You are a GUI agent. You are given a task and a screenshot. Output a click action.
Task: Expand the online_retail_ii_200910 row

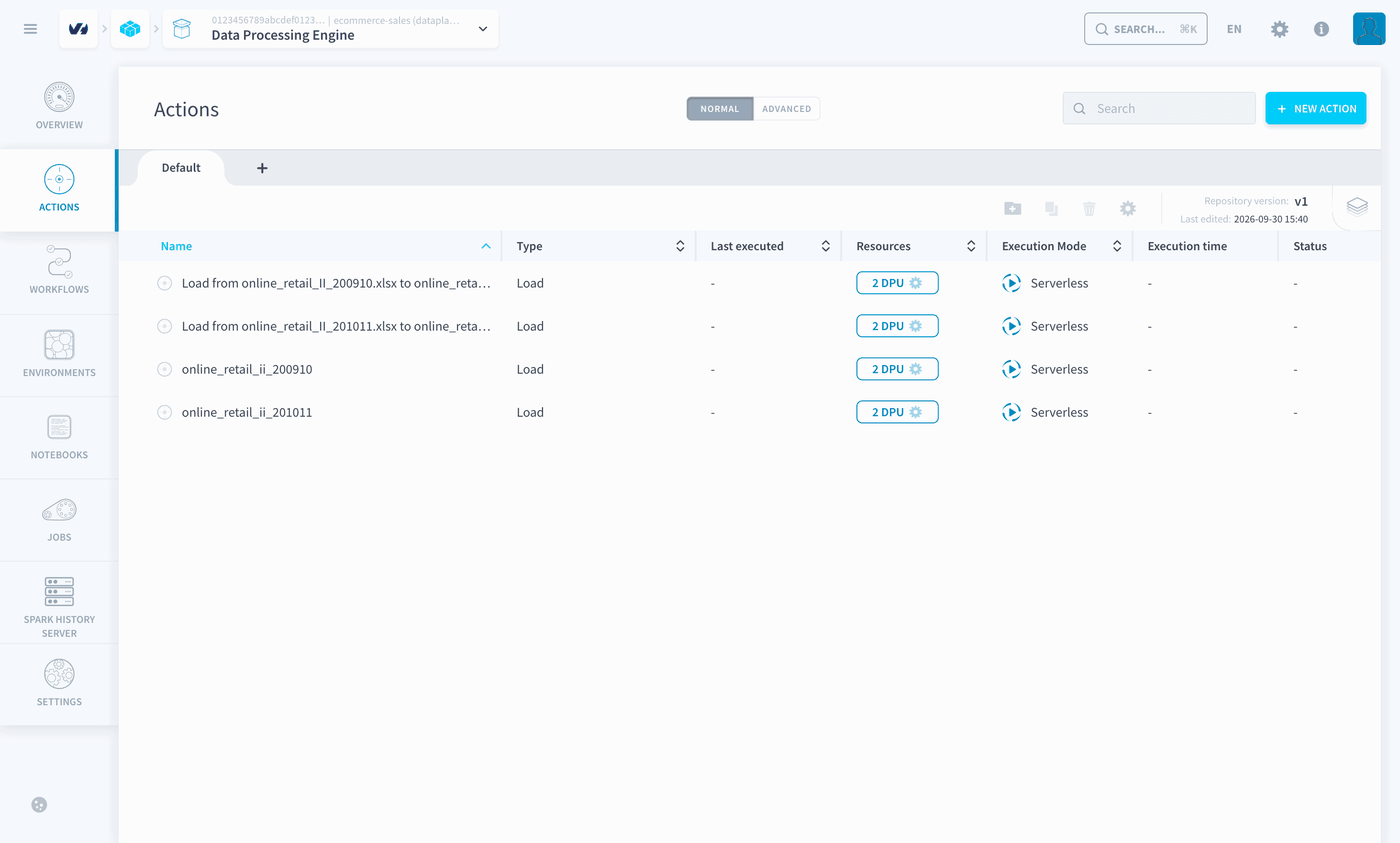click(165, 369)
